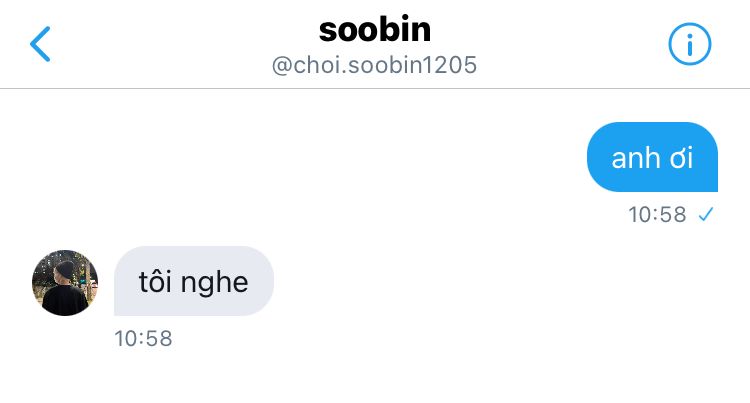
Task: Select the blue "anh ơi" message bubble
Action: point(652,157)
